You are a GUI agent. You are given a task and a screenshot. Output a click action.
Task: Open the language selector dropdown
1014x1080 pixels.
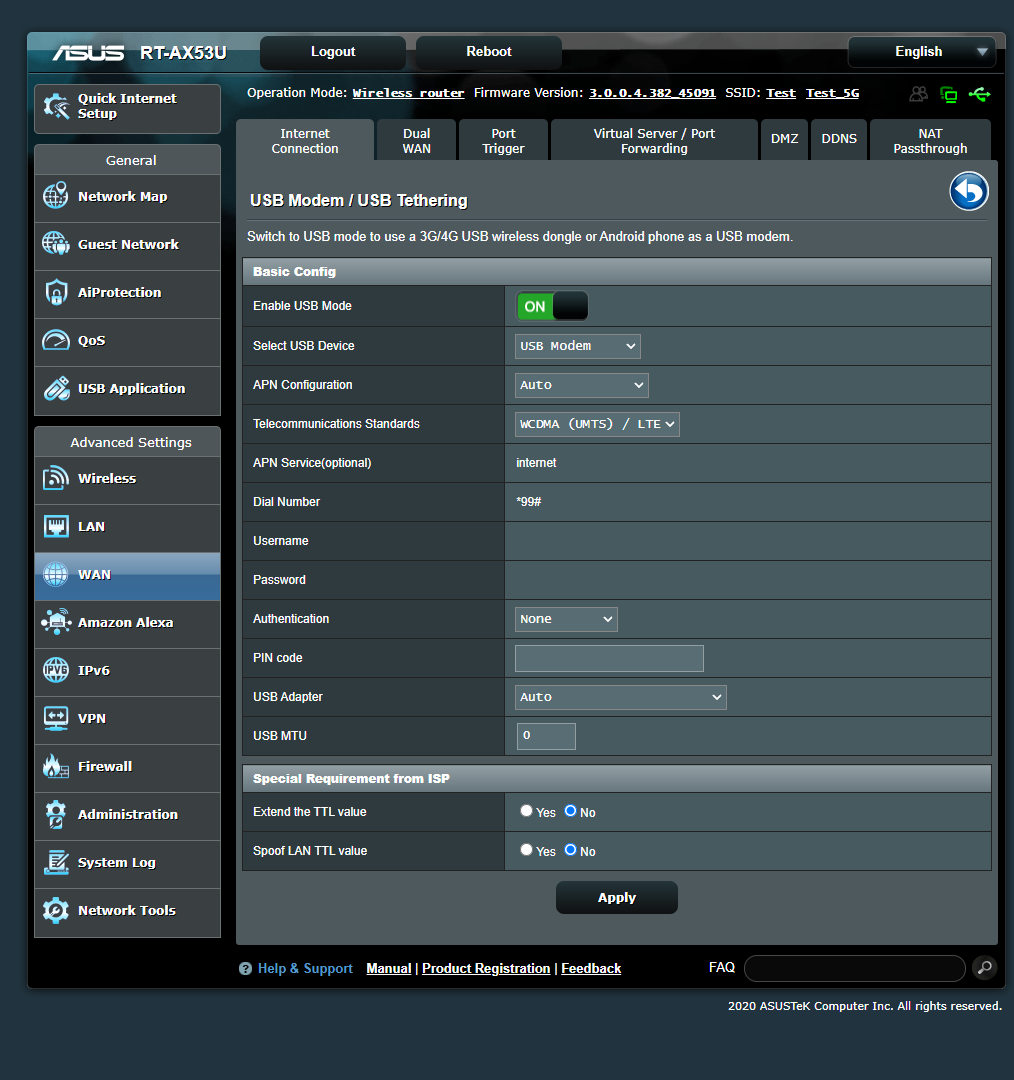[x=921, y=51]
